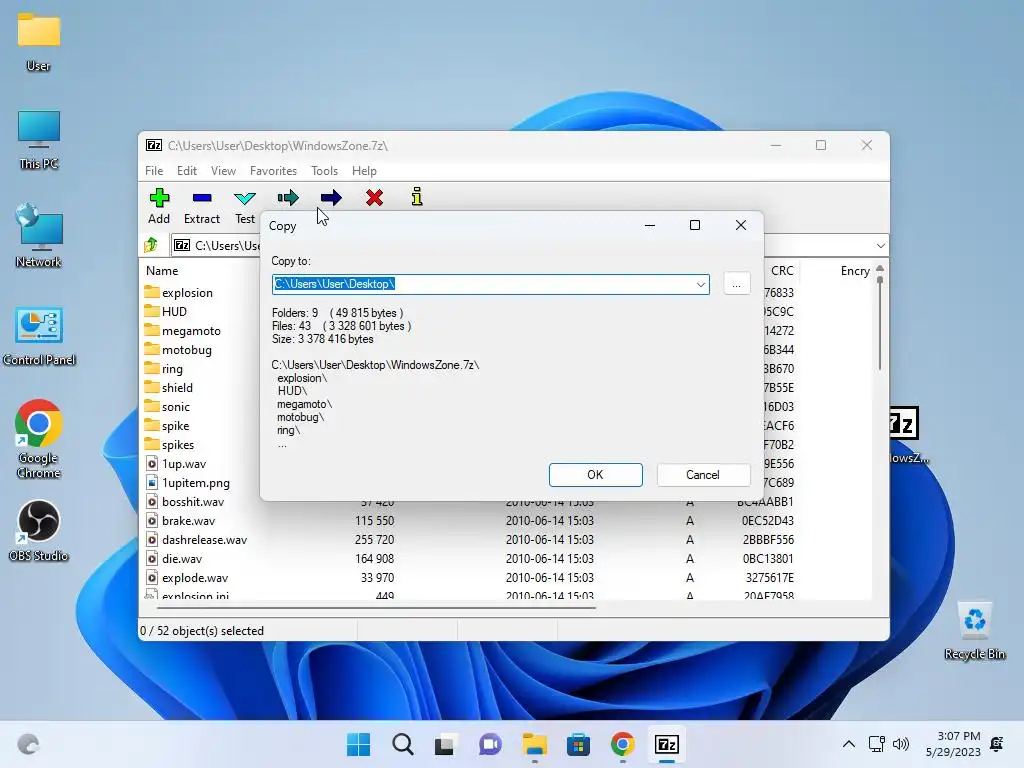Select the 1upitem.png file
This screenshot has width=1024, height=768.
(x=187, y=483)
